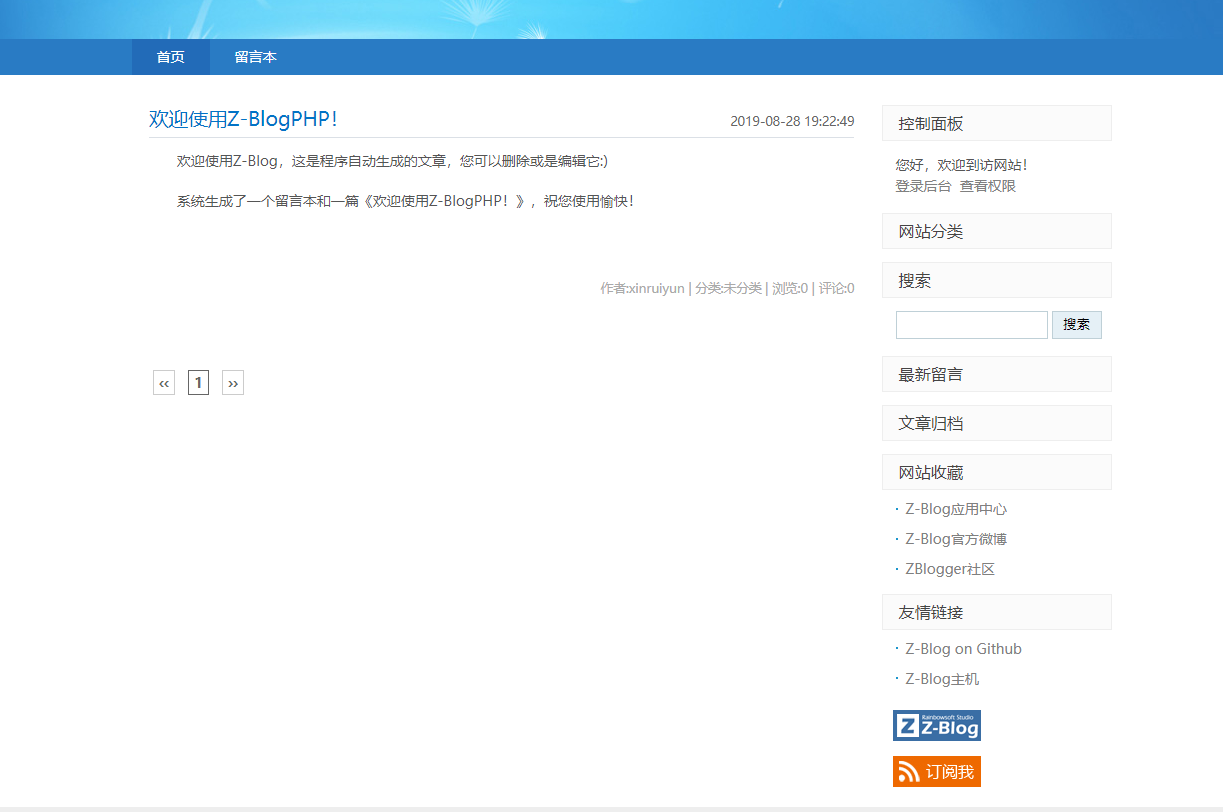Select page number 1 in pagination
The height and width of the screenshot is (812, 1223).
point(198,383)
